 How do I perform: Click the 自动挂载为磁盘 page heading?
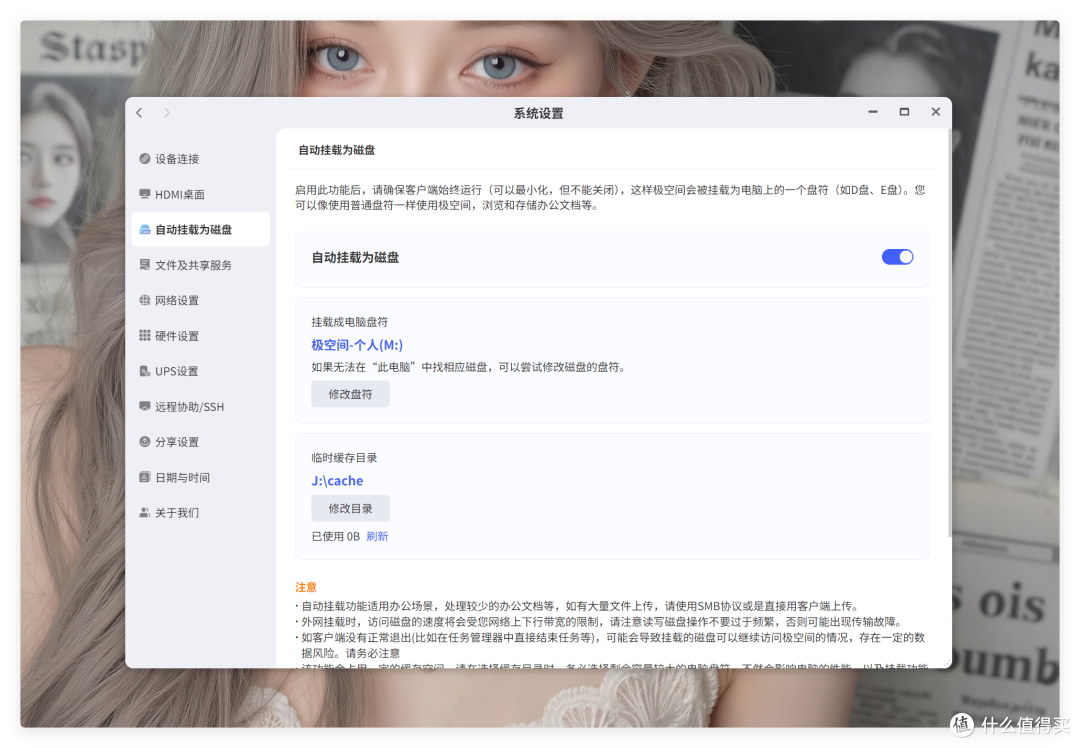point(336,149)
